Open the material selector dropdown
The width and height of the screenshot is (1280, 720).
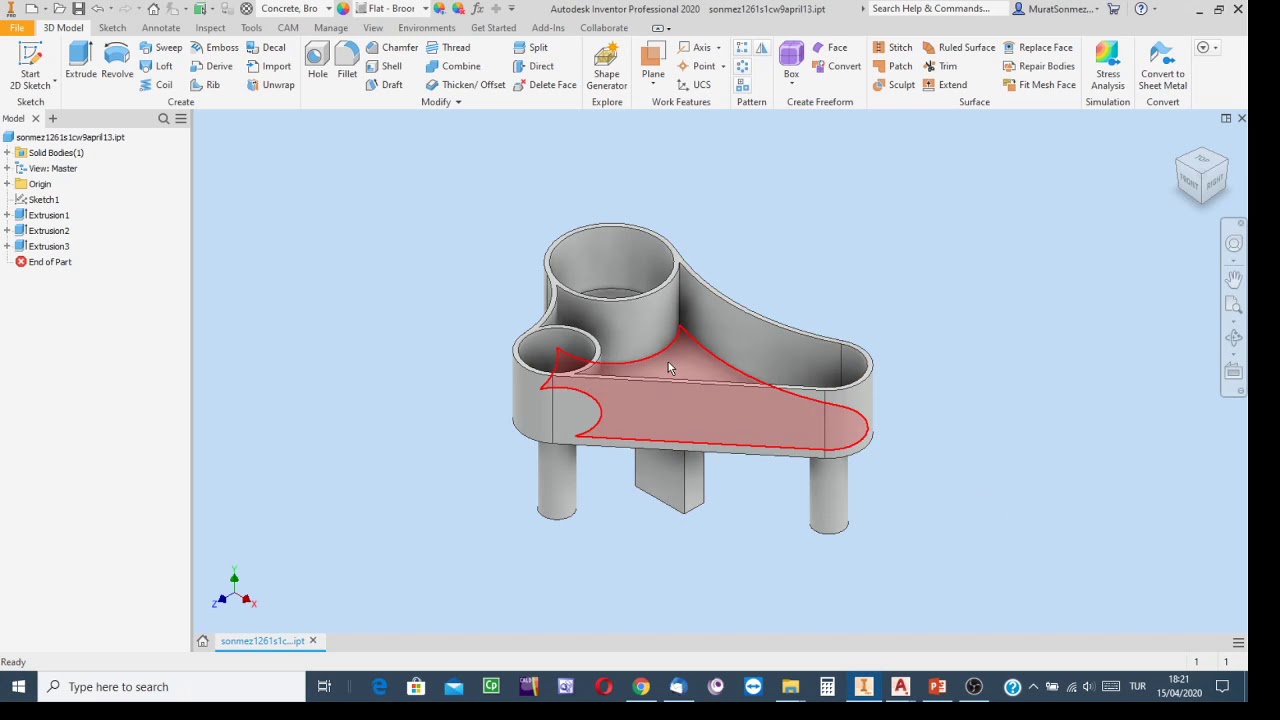tap(328, 9)
